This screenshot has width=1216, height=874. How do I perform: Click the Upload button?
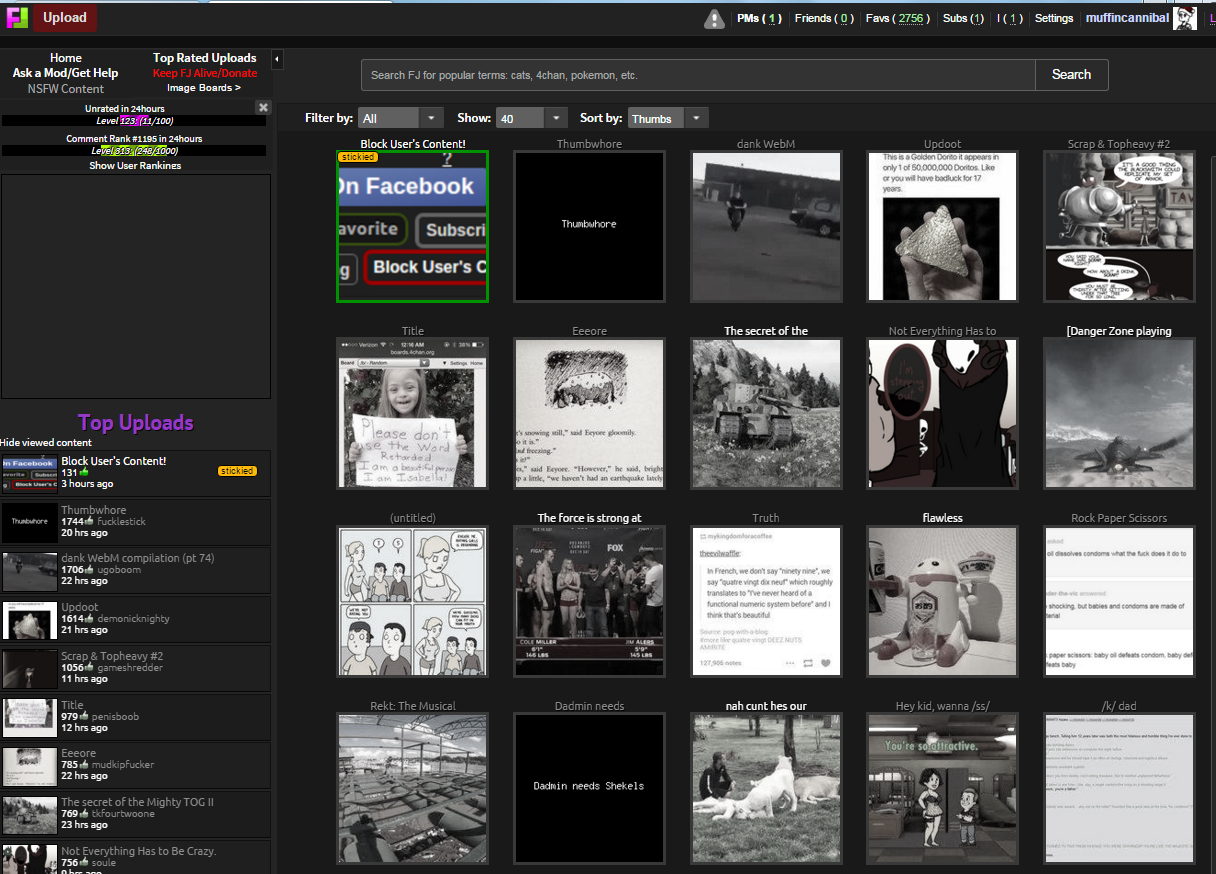tap(65, 17)
